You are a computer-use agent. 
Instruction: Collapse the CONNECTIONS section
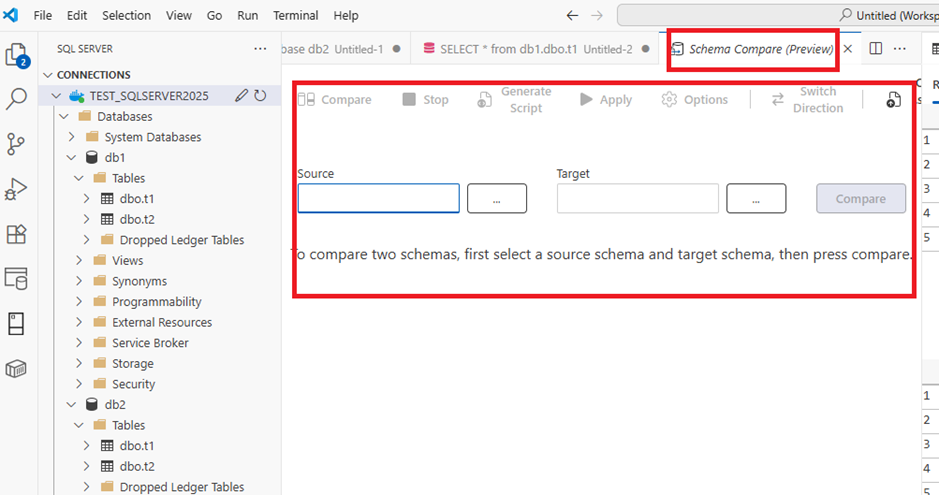coord(49,75)
